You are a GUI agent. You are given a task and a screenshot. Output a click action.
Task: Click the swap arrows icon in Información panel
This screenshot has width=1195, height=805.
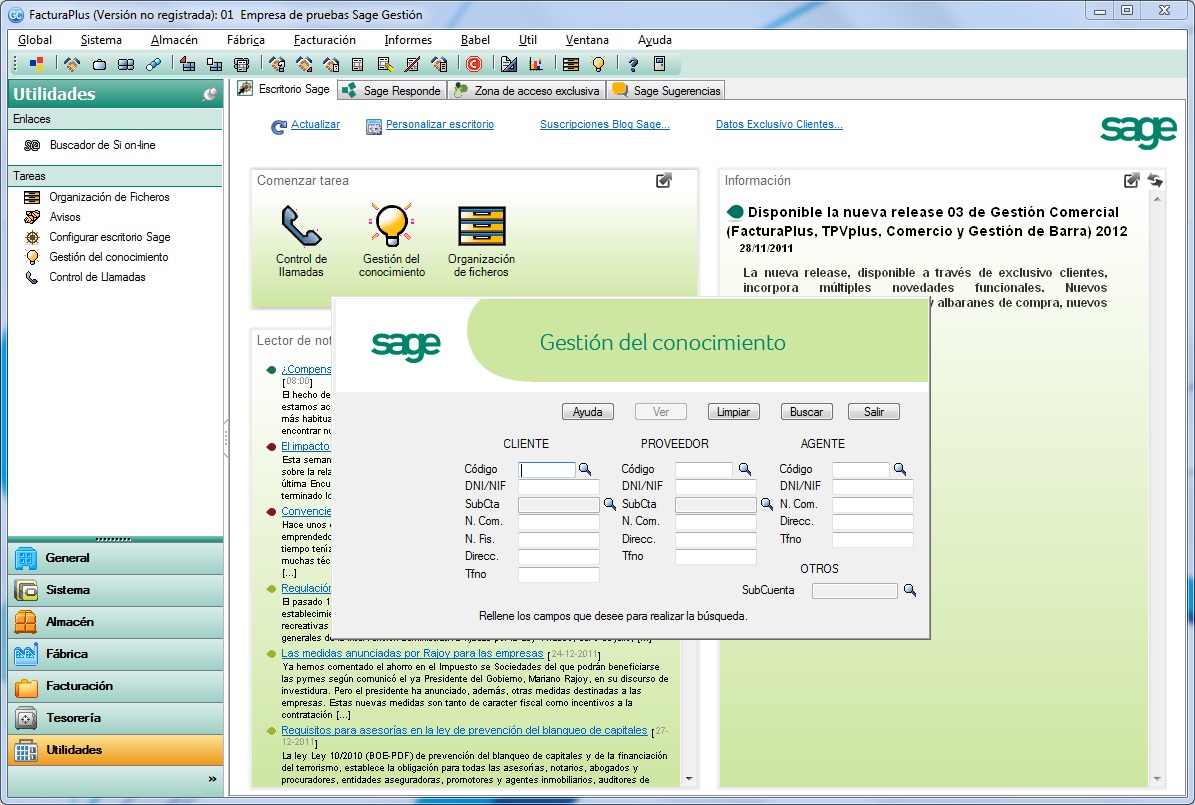point(1155,181)
